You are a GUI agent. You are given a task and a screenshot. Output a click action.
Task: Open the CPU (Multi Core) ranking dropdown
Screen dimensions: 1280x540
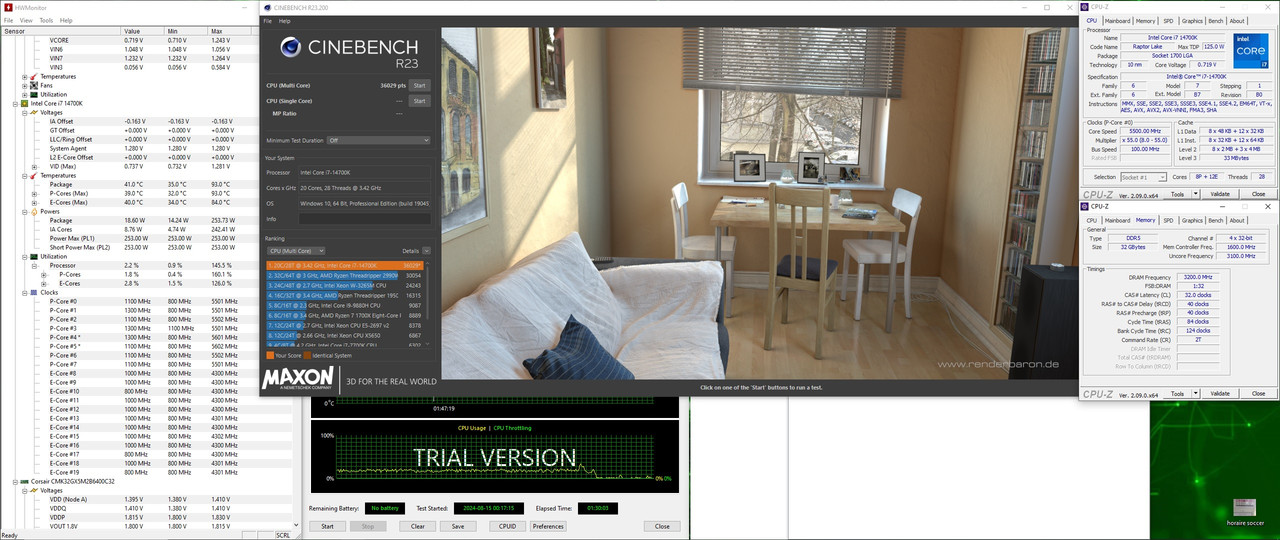click(x=296, y=251)
